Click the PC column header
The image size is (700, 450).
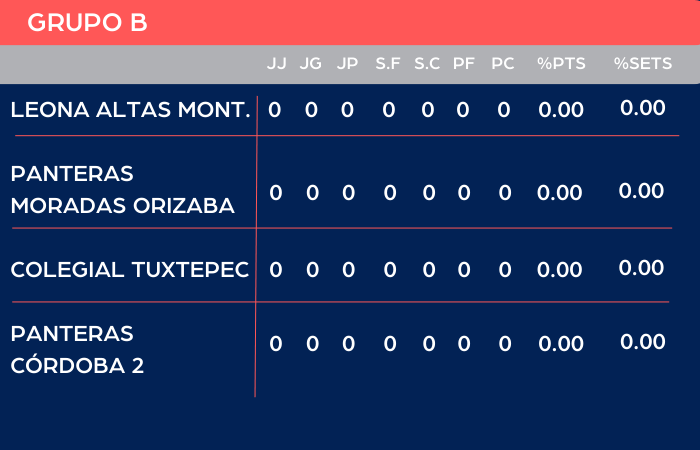[x=503, y=64]
